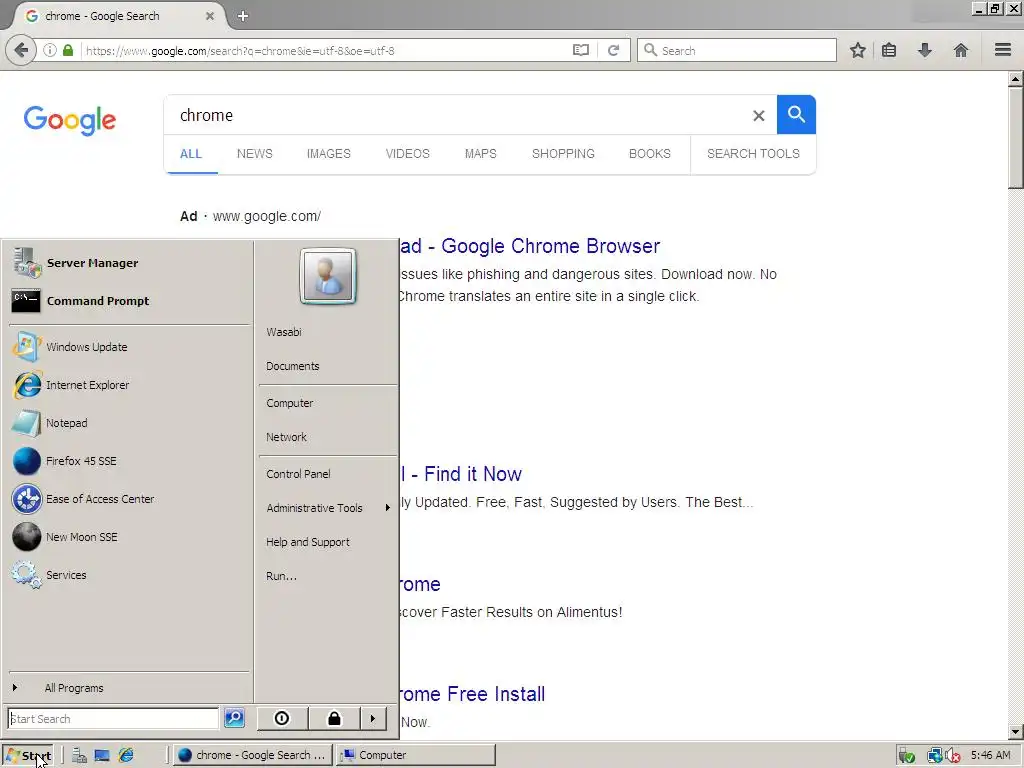
Task: Click the Start Search input field
Action: click(x=113, y=718)
